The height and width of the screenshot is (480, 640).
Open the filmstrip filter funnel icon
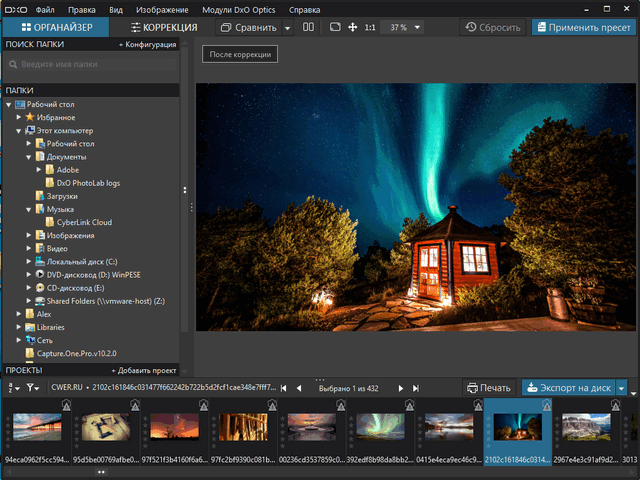click(x=32, y=387)
